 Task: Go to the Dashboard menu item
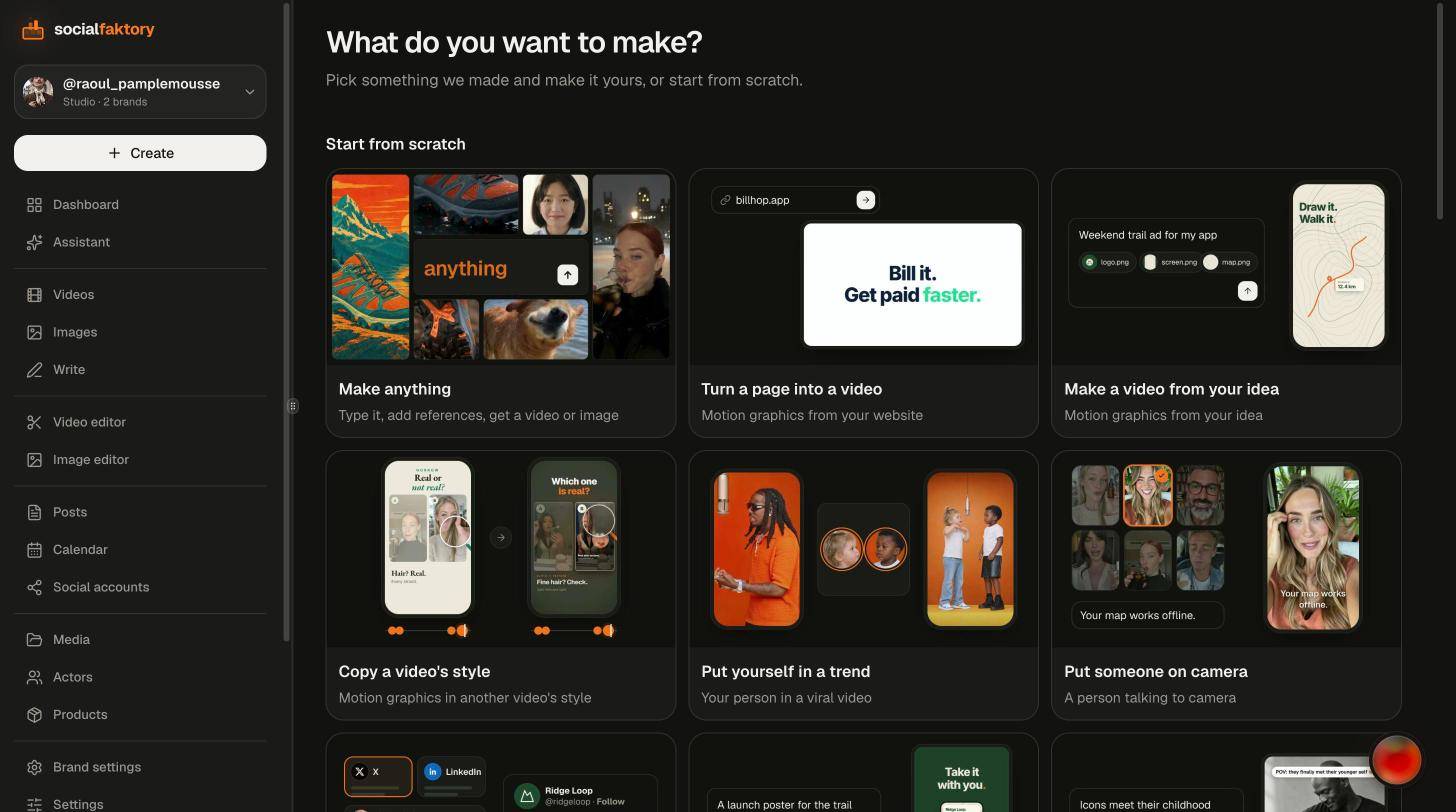(140, 205)
